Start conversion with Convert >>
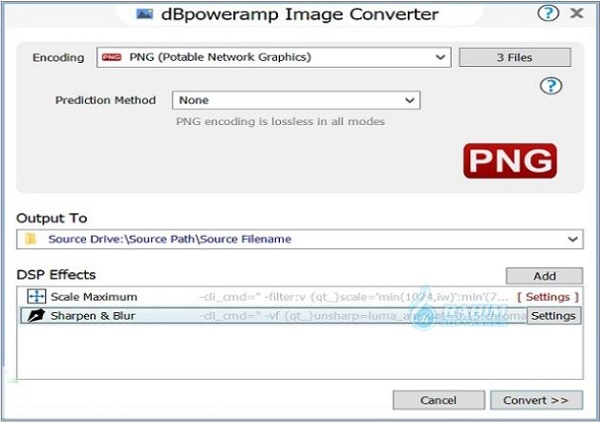The width and height of the screenshot is (600, 422). pyautogui.click(x=536, y=400)
